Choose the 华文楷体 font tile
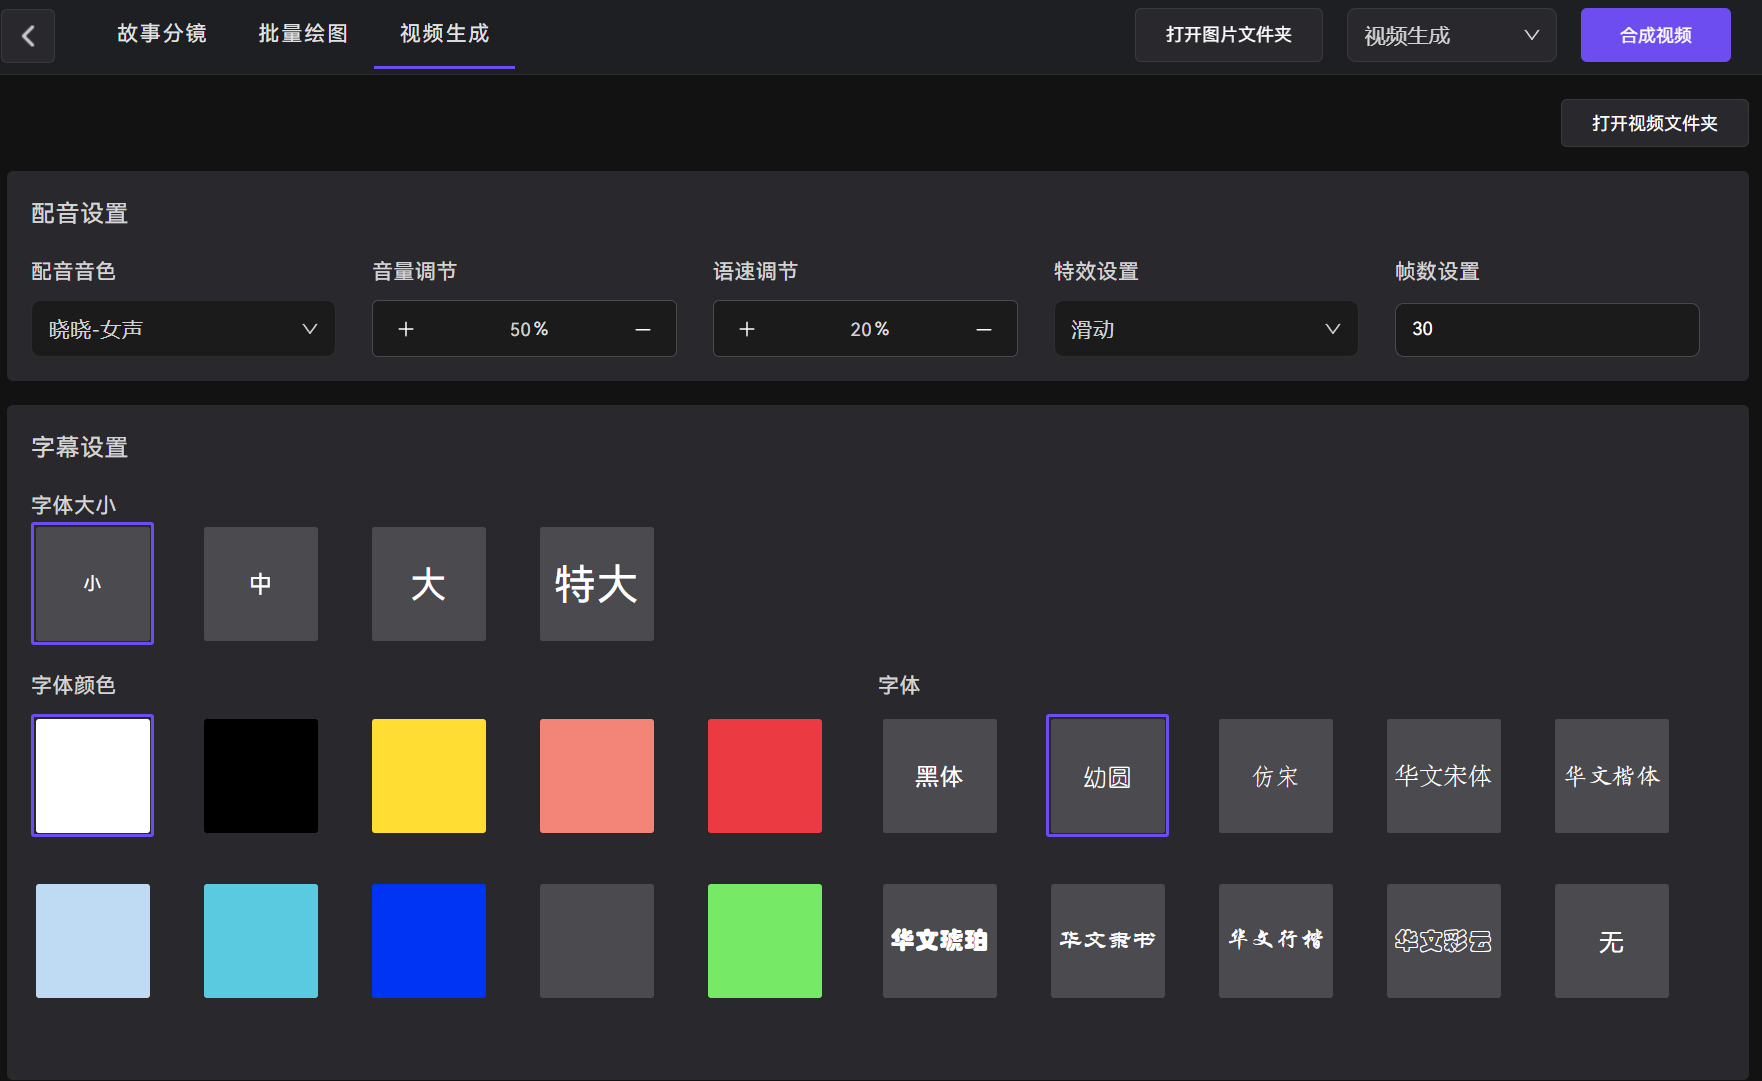 point(1612,776)
